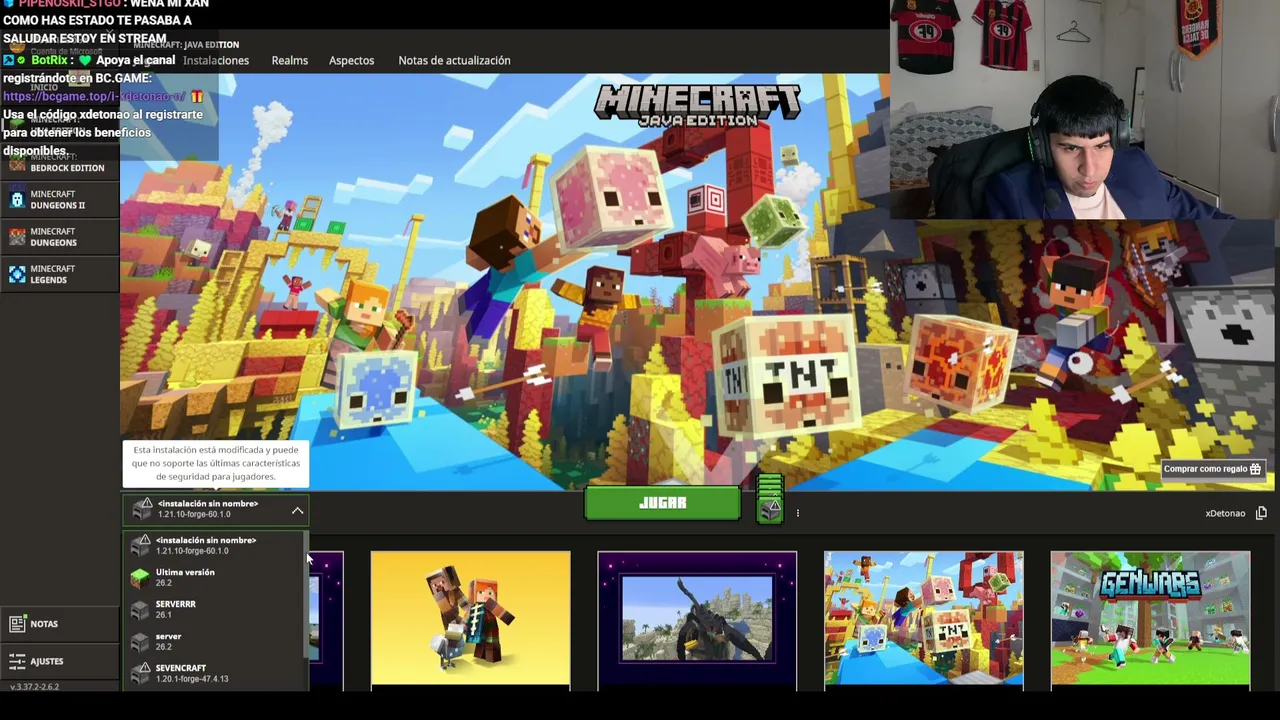Click the furnace icon for server 26.2
The image size is (1280, 720).
pos(140,642)
